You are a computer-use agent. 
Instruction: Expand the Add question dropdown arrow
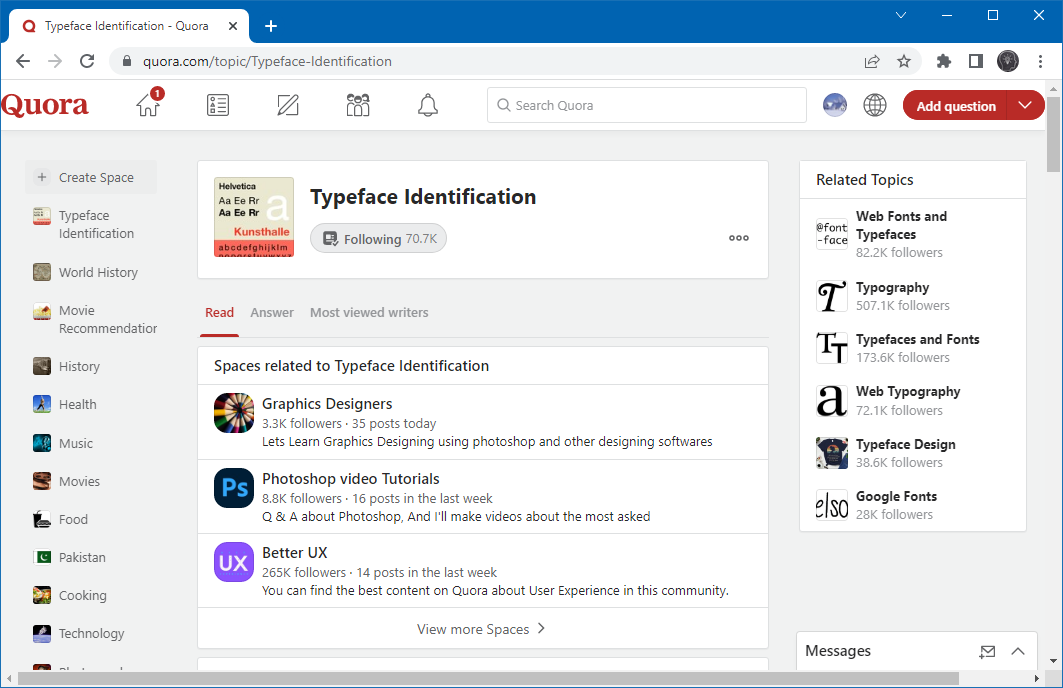coord(1025,105)
